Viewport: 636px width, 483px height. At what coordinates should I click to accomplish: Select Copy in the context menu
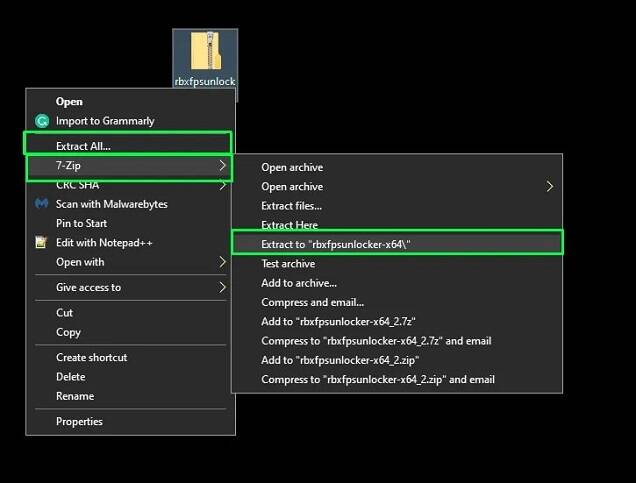[130, 332]
